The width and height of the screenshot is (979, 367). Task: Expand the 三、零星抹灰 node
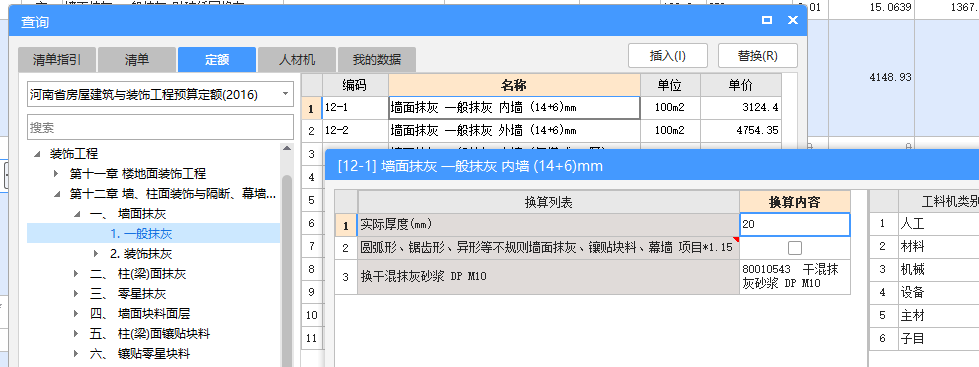(x=77, y=294)
